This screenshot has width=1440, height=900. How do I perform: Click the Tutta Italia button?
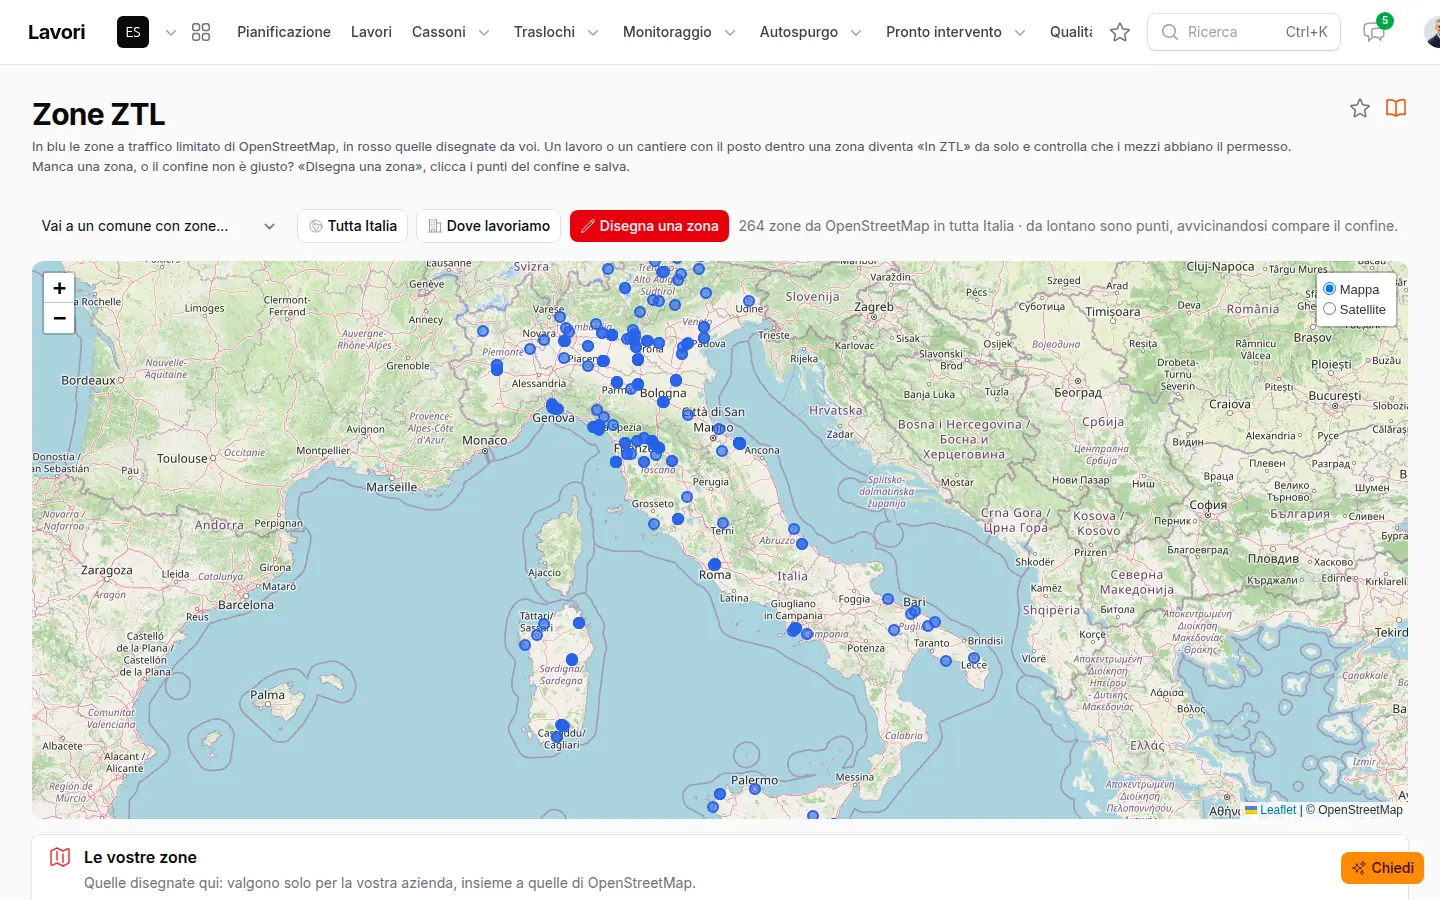coord(353,226)
